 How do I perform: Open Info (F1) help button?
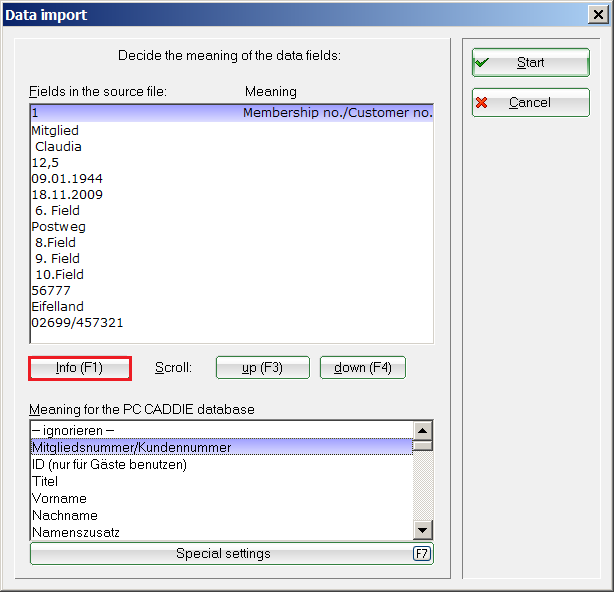[80, 368]
